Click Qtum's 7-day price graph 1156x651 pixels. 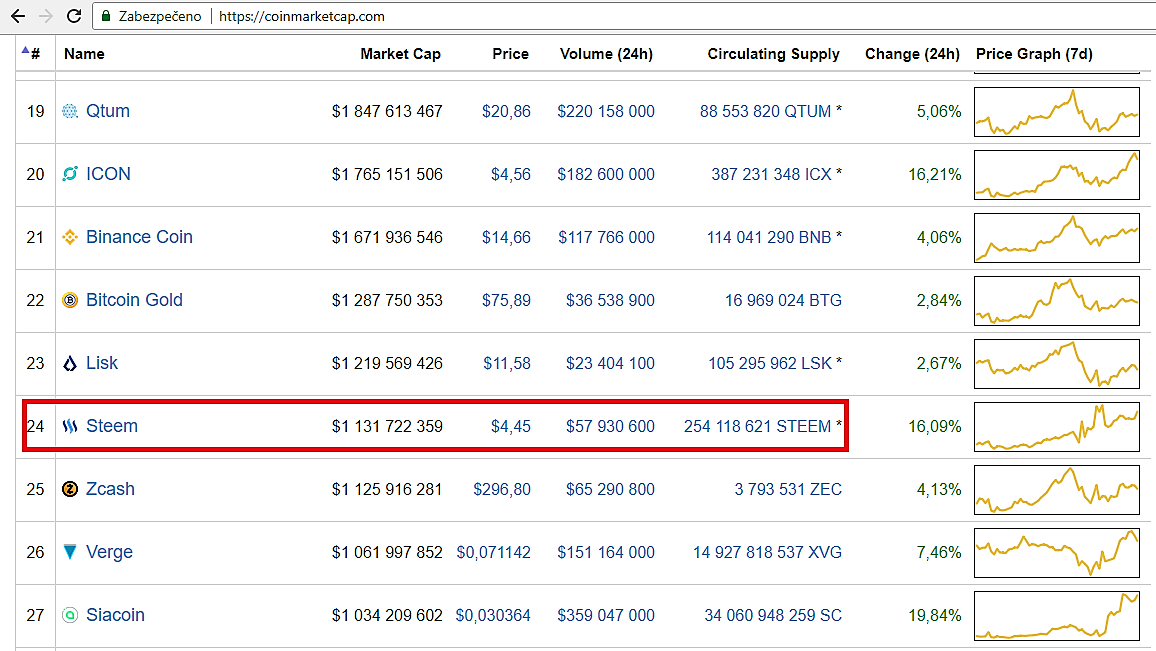1056,112
